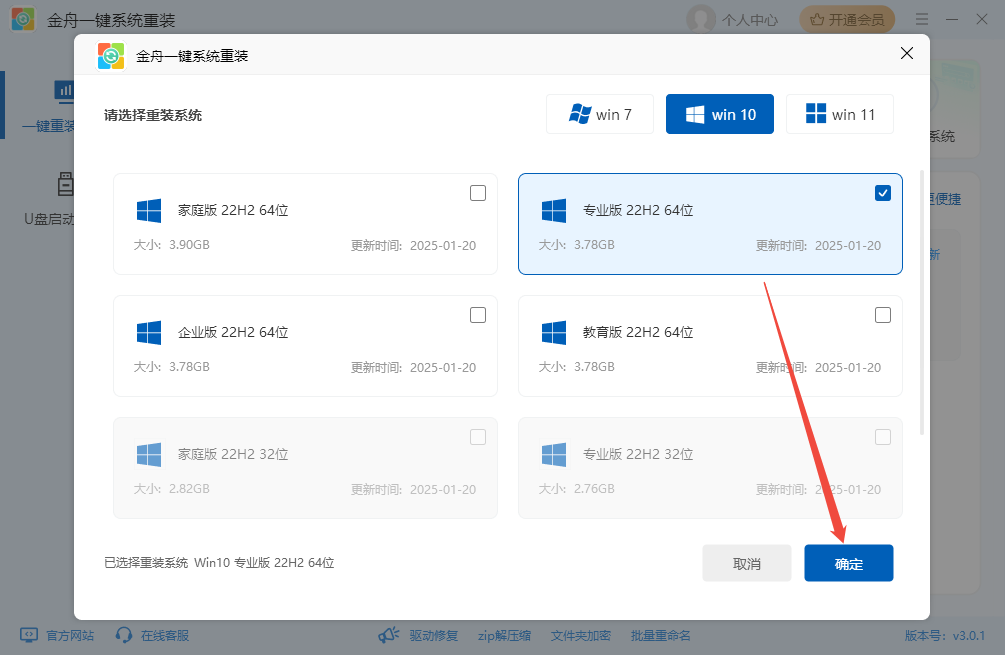Click 家庭版 22H2 32位 title text
The width and height of the screenshot is (1005, 655).
233,454
